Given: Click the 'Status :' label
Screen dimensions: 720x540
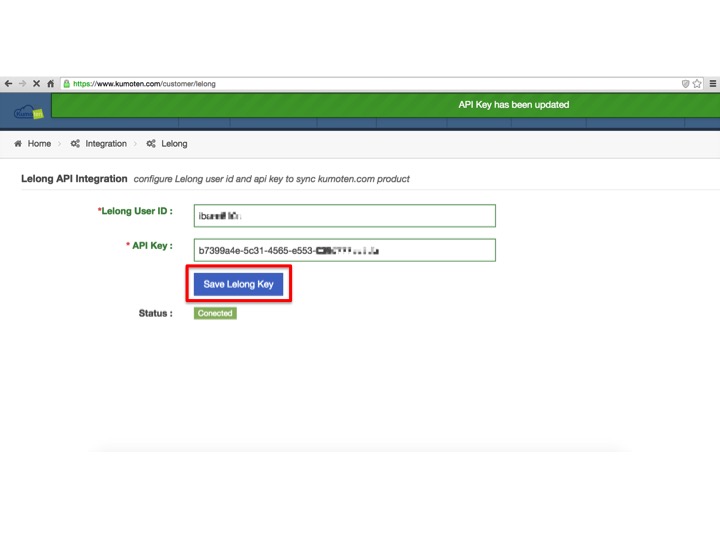Looking at the screenshot, I should pyautogui.click(x=156, y=313).
